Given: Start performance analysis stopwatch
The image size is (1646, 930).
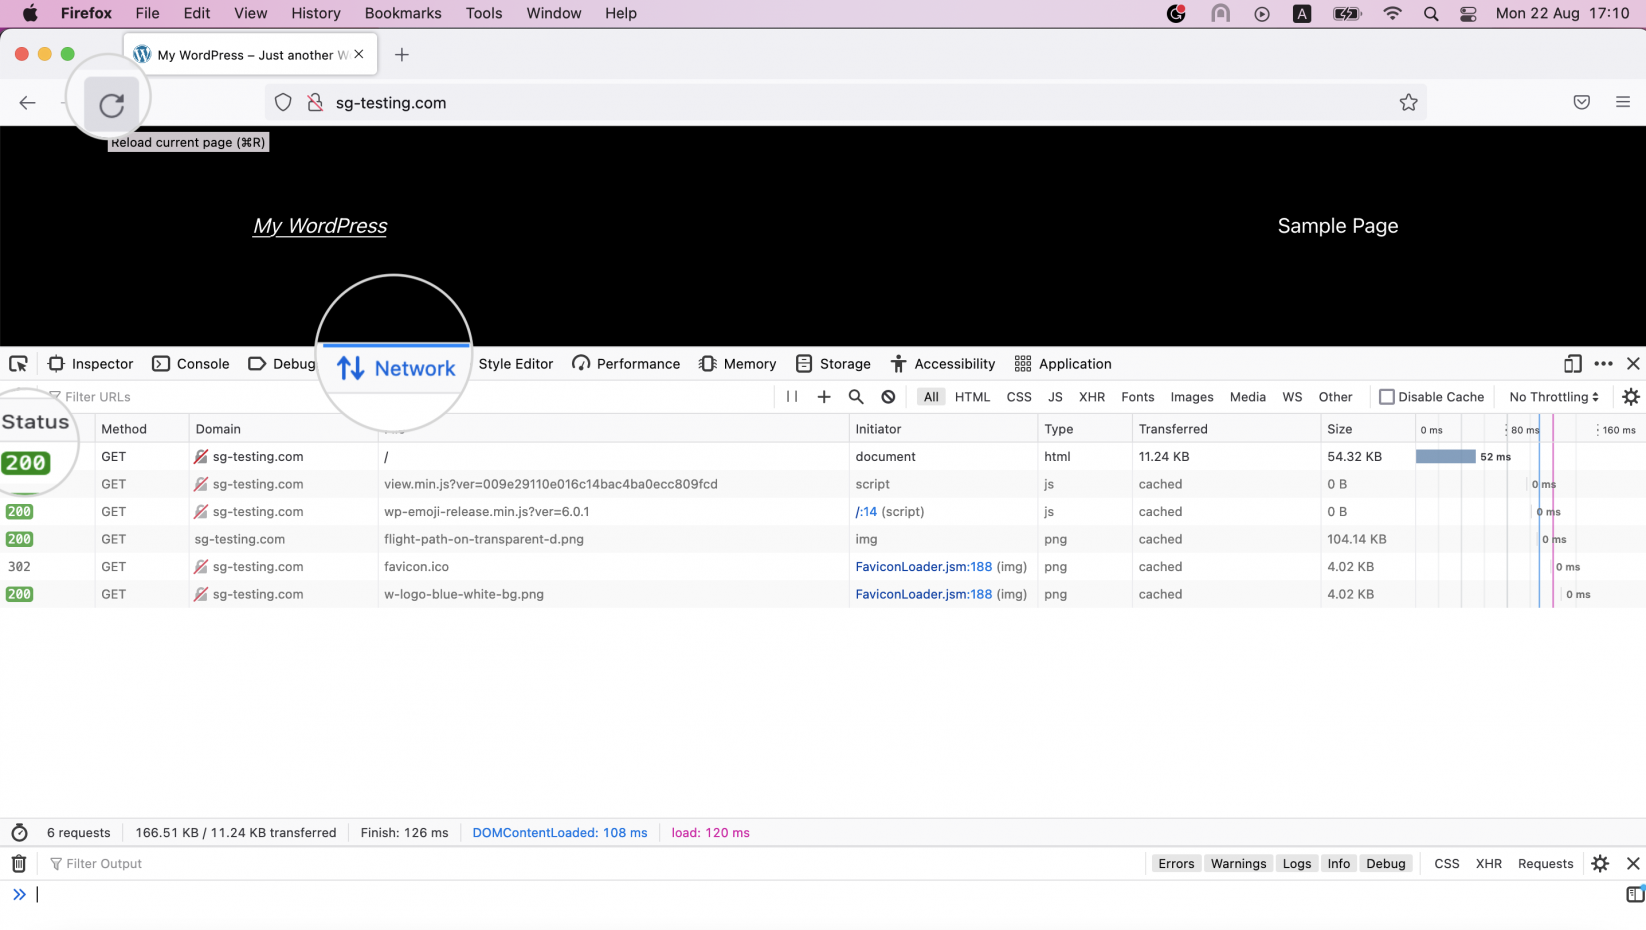Looking at the screenshot, I should (19, 833).
